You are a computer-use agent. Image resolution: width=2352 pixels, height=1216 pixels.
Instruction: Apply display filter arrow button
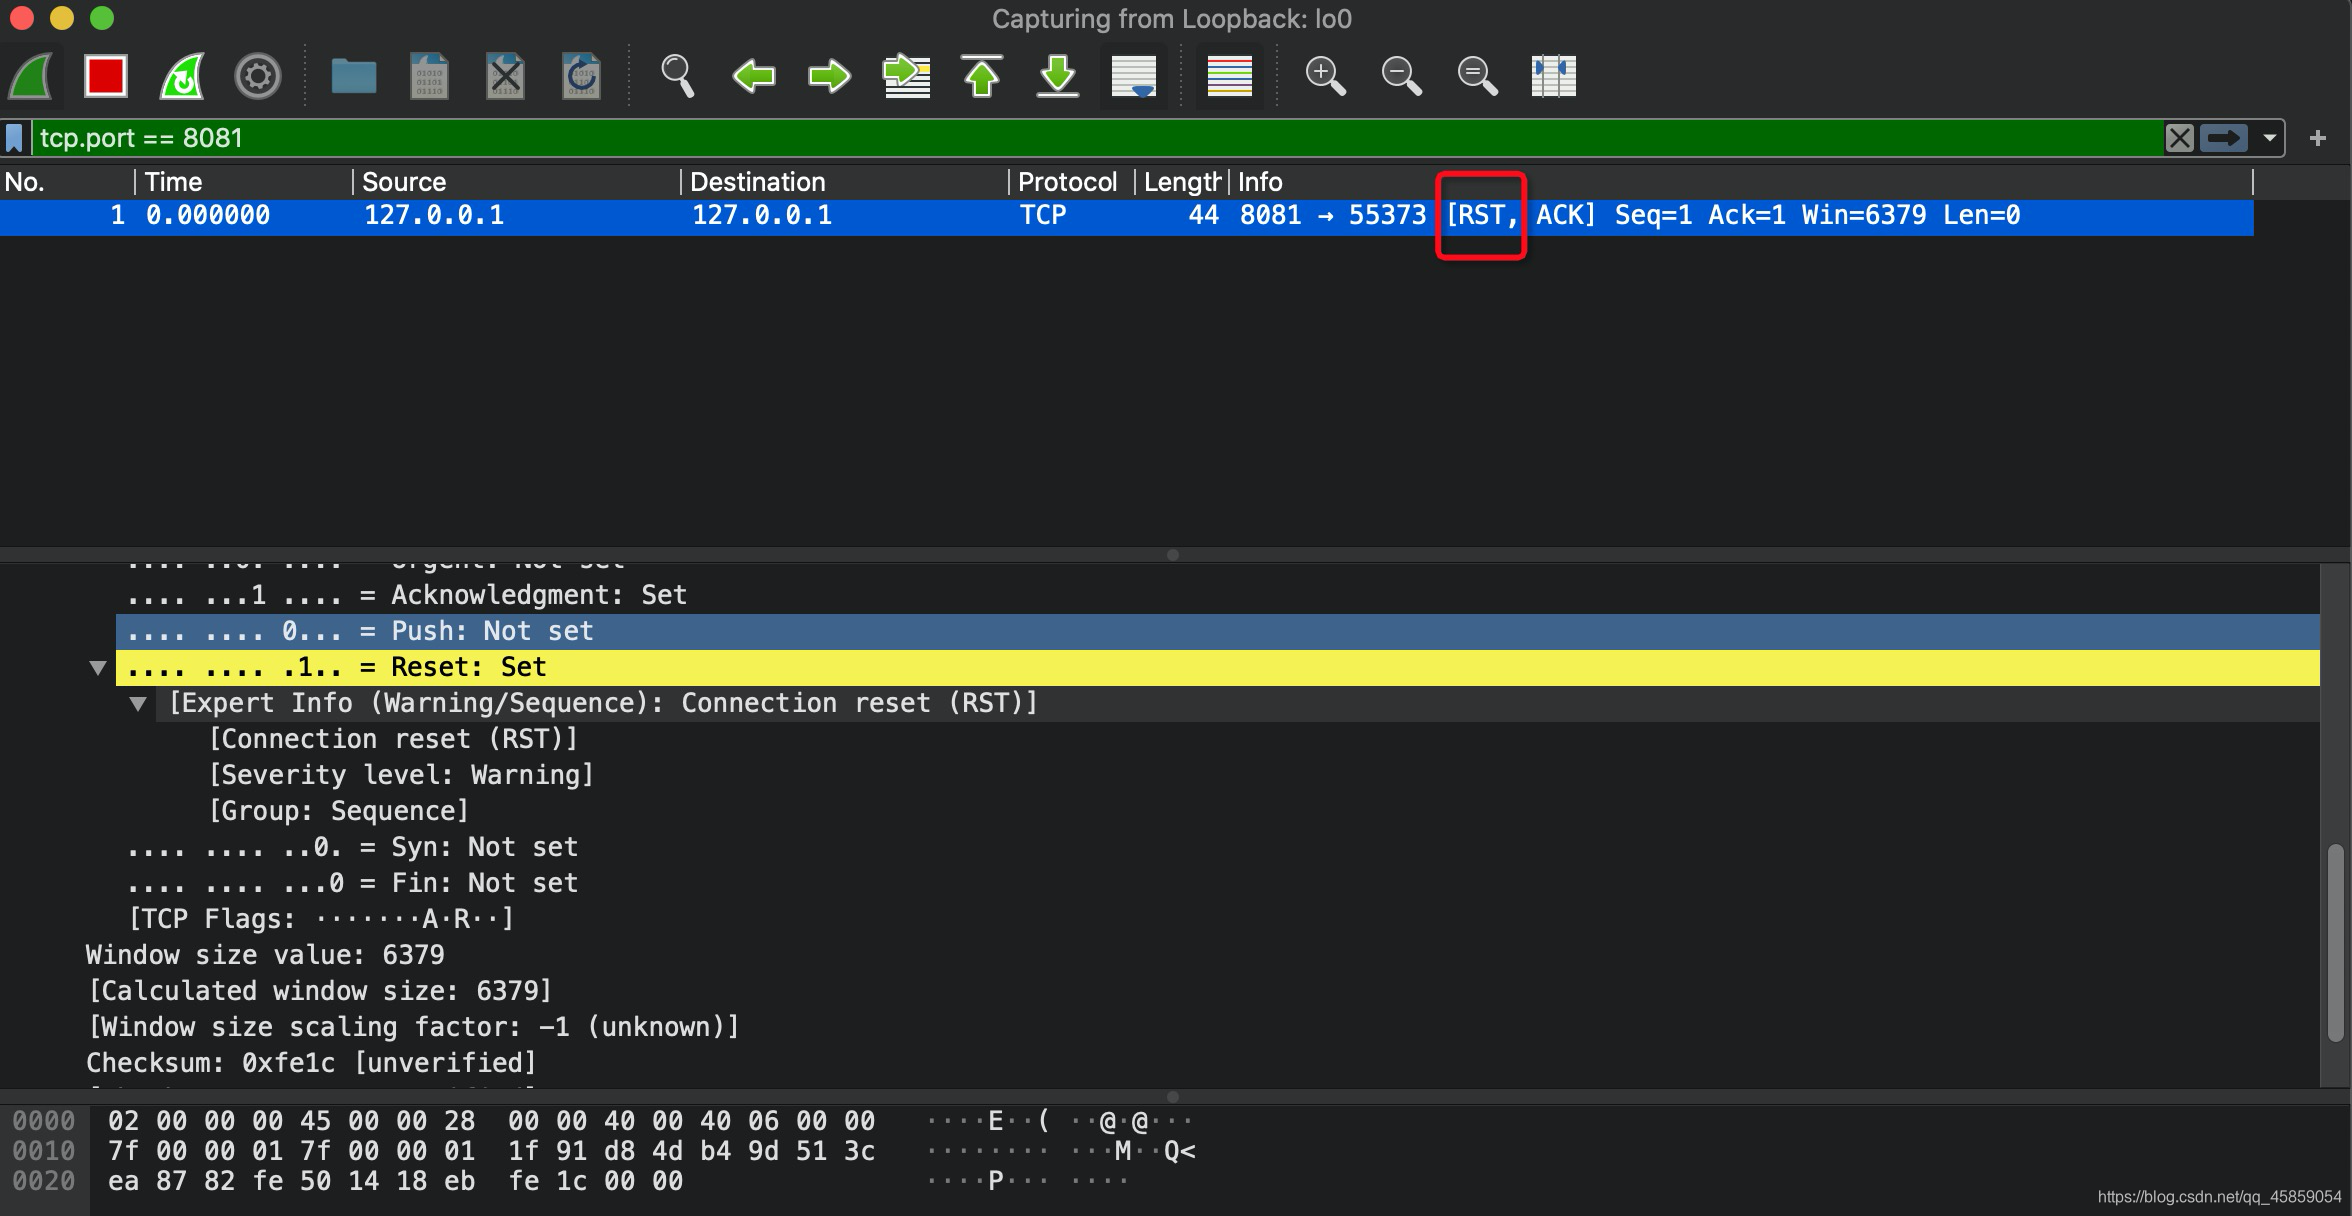[x=2224, y=138]
